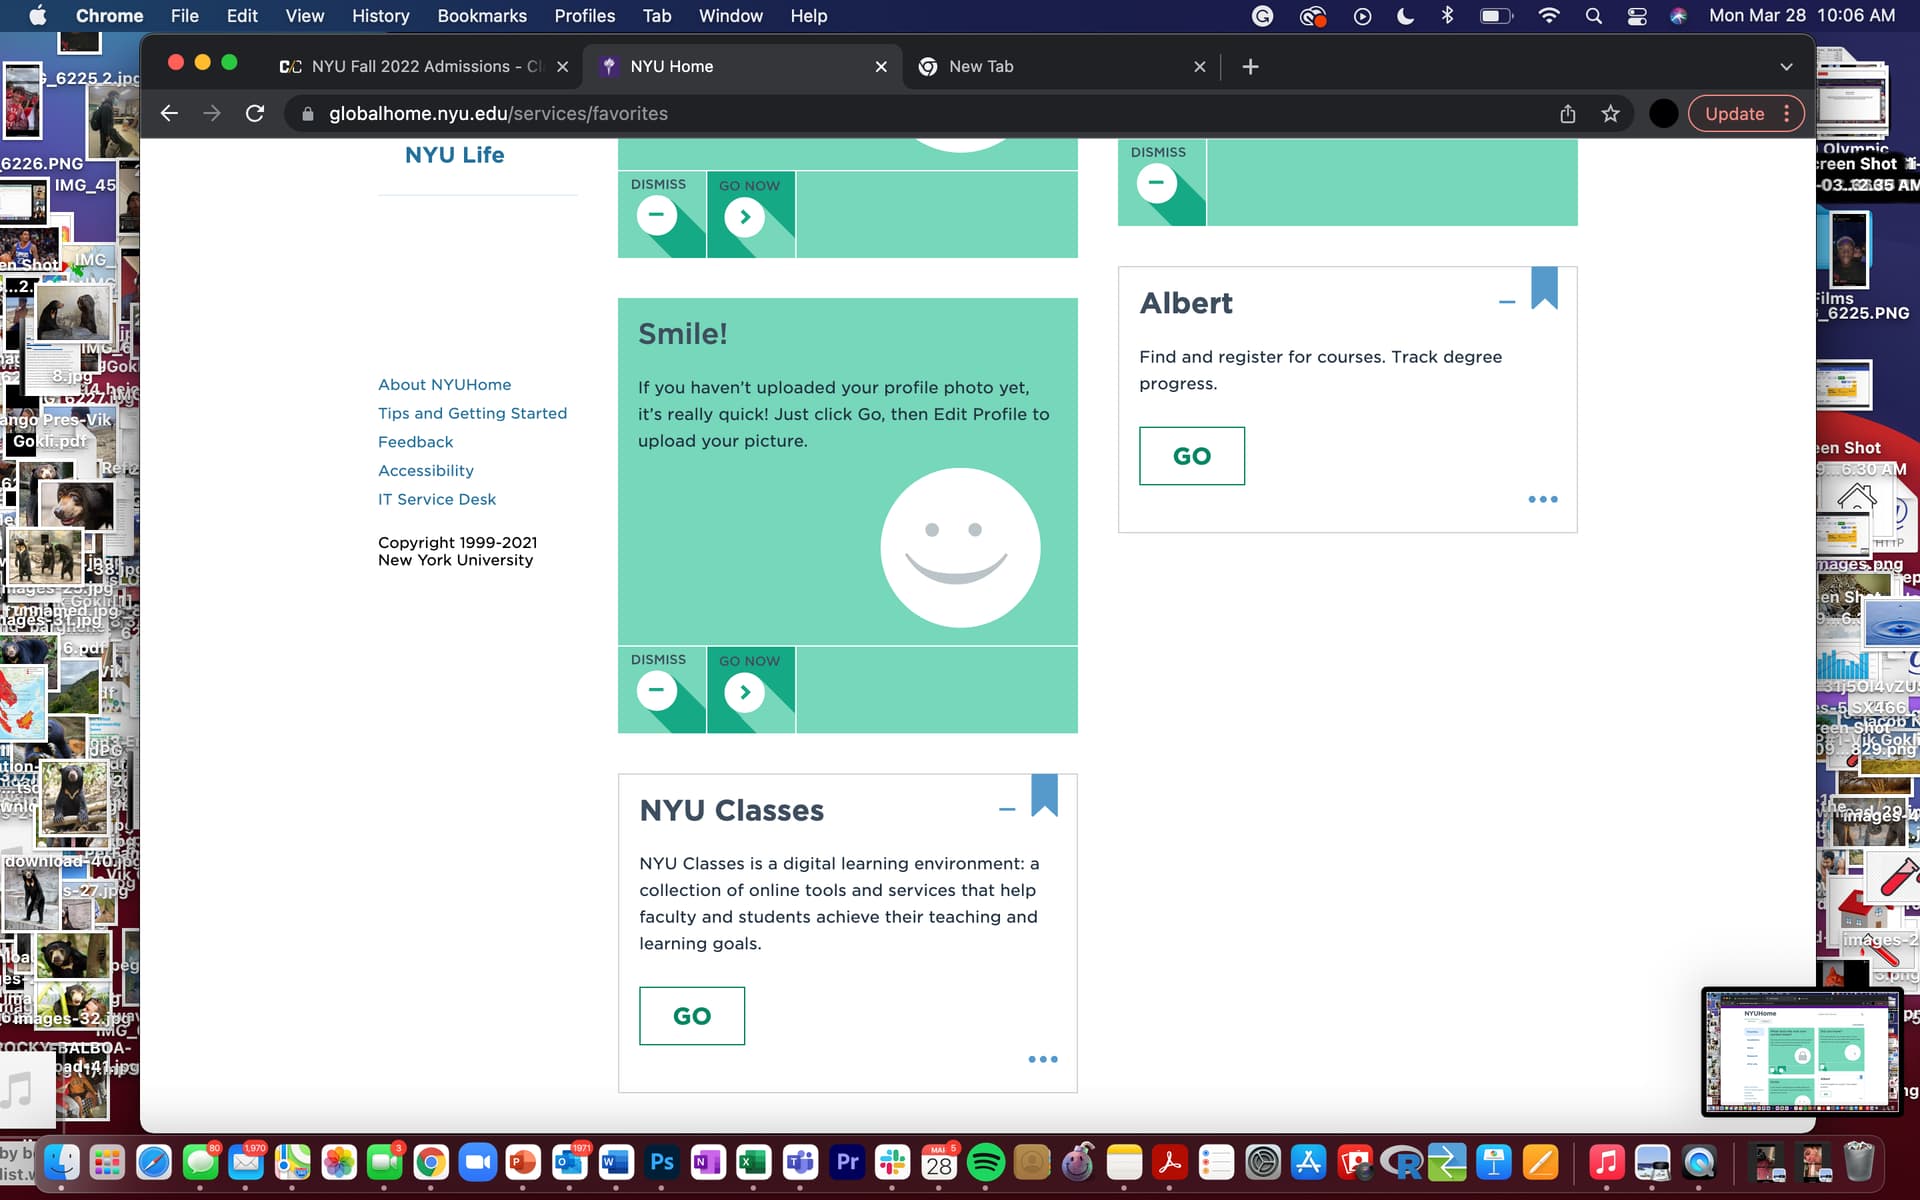This screenshot has width=1920, height=1200.
Task: Toggle the NYU Classes bookmark icon
Action: pyautogui.click(x=1044, y=796)
